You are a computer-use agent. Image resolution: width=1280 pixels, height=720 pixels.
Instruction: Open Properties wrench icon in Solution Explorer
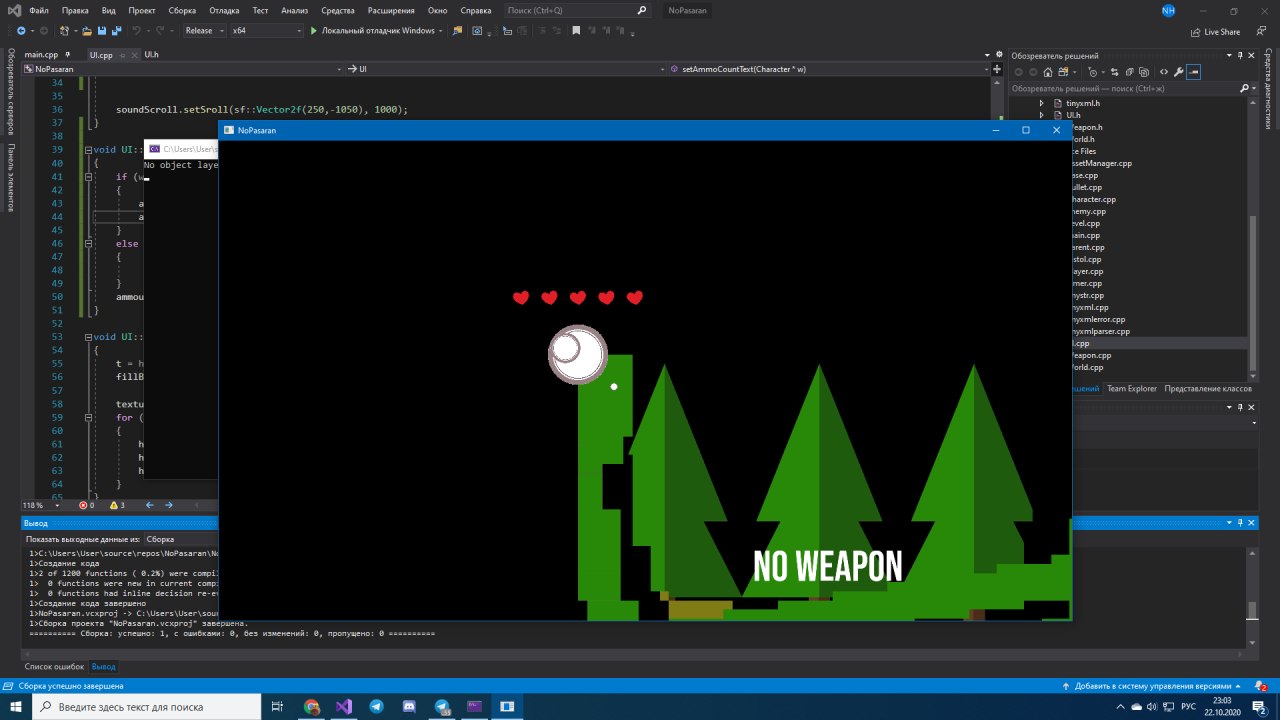pos(1178,72)
